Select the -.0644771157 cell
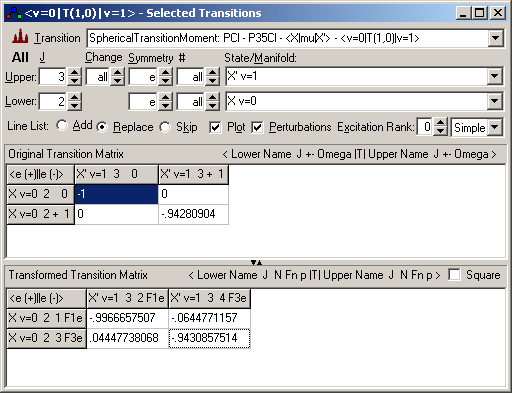The height and width of the screenshot is (393, 512). click(209, 318)
